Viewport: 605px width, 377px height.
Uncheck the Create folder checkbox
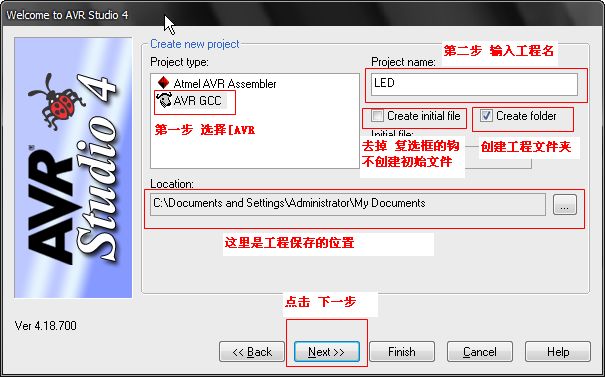(x=486, y=116)
